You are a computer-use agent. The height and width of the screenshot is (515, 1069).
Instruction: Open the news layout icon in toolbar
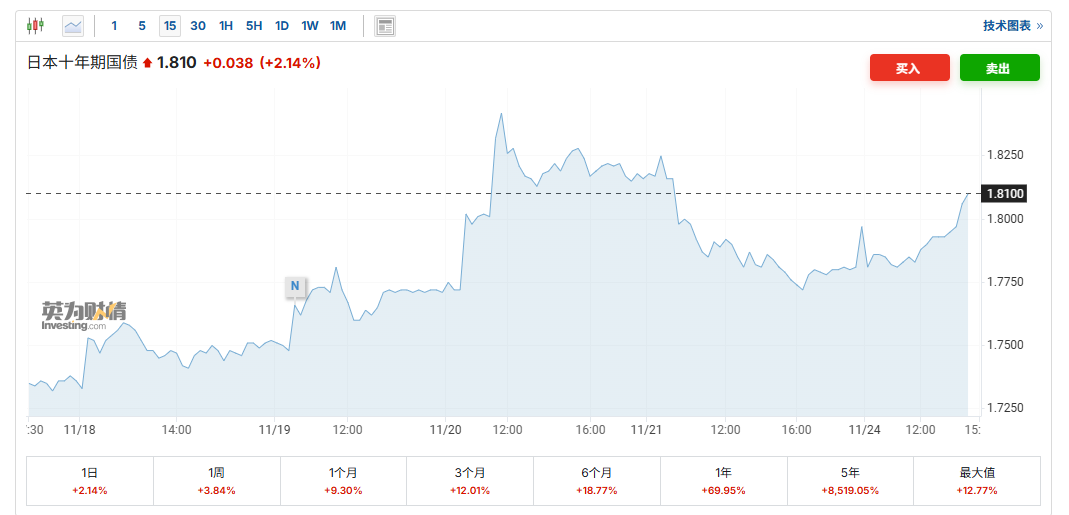point(385,26)
